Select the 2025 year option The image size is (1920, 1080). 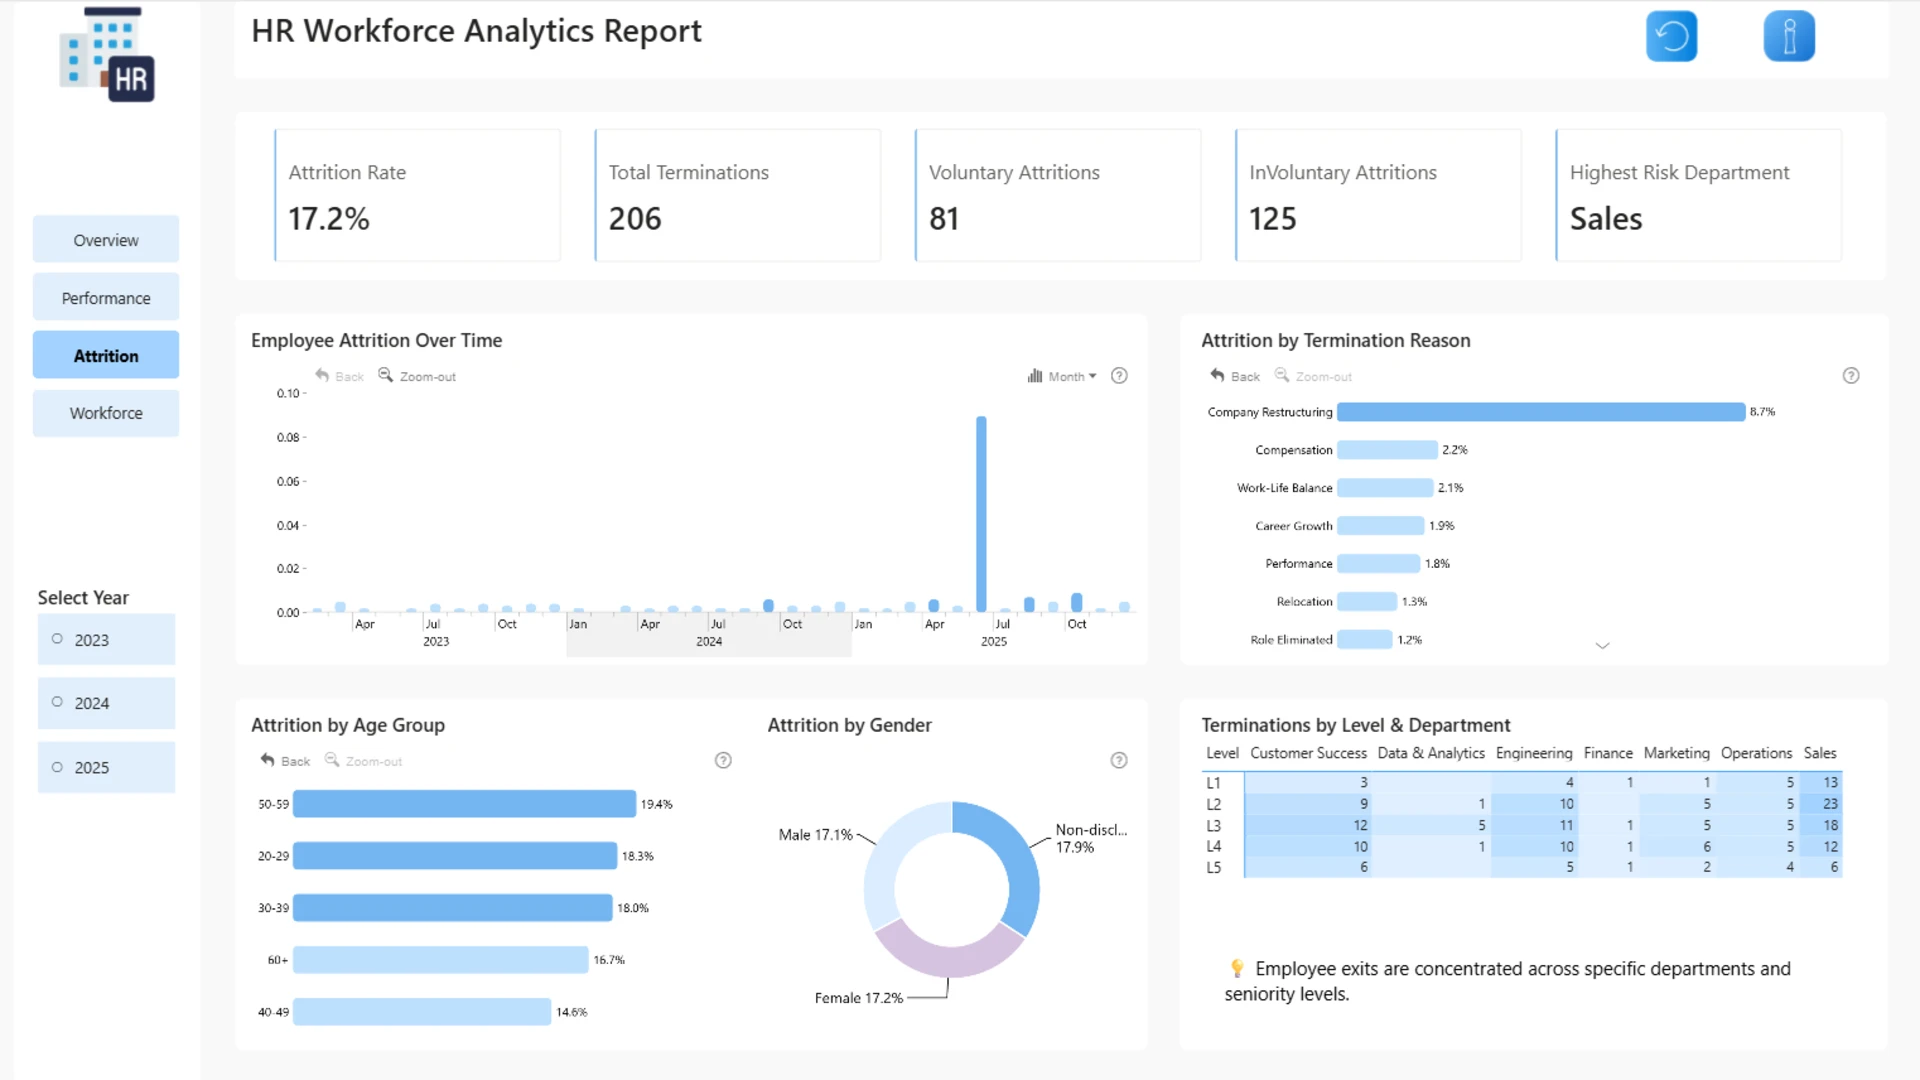tap(106, 767)
